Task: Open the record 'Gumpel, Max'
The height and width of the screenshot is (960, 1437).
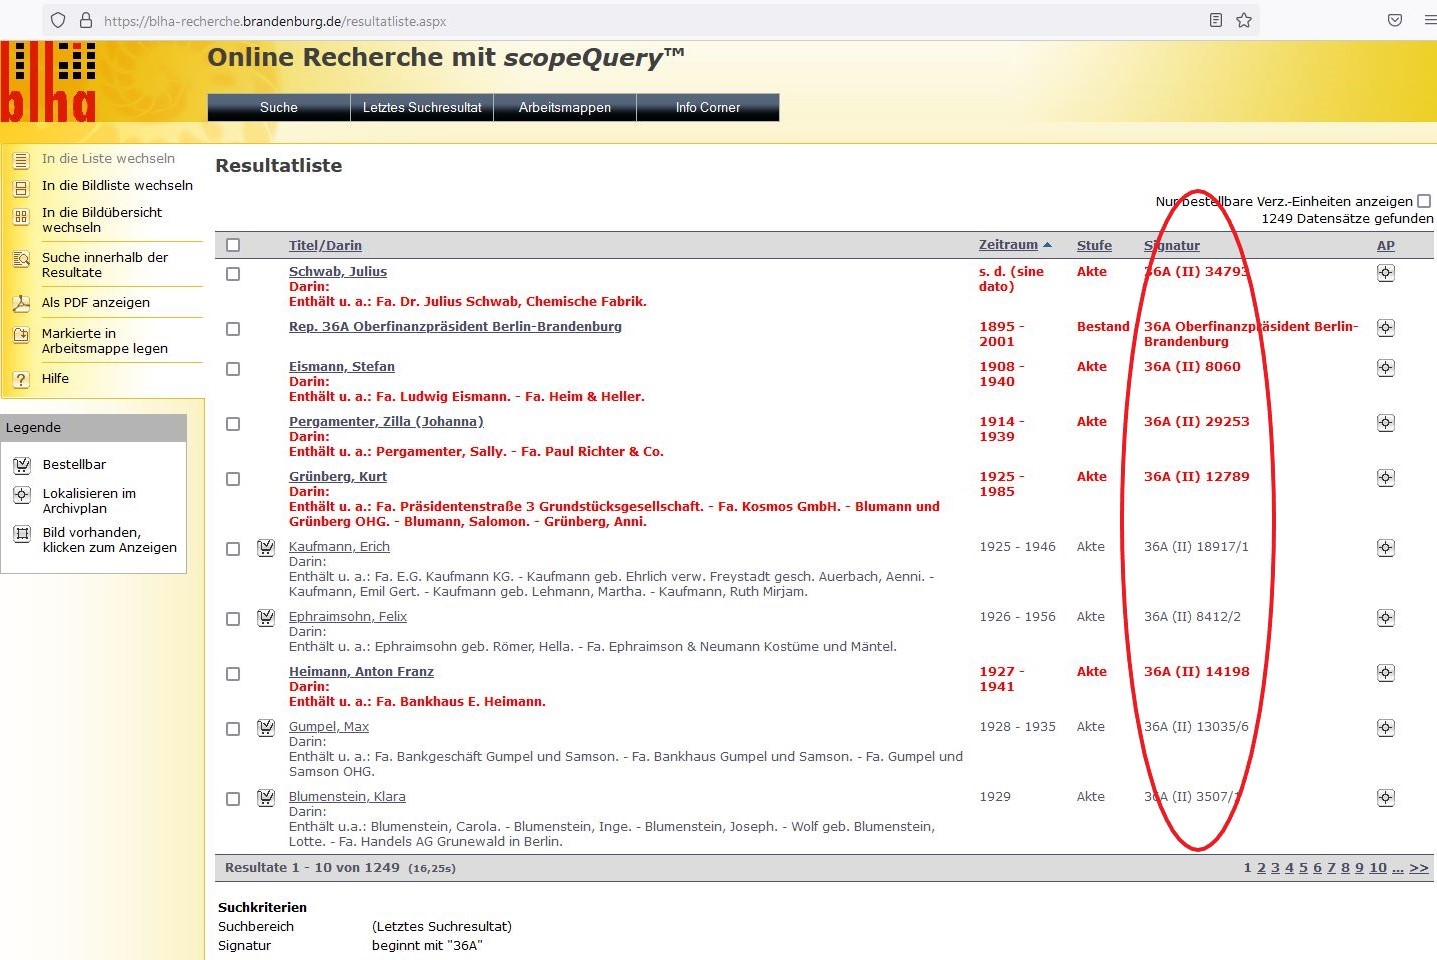Action: coord(329,727)
